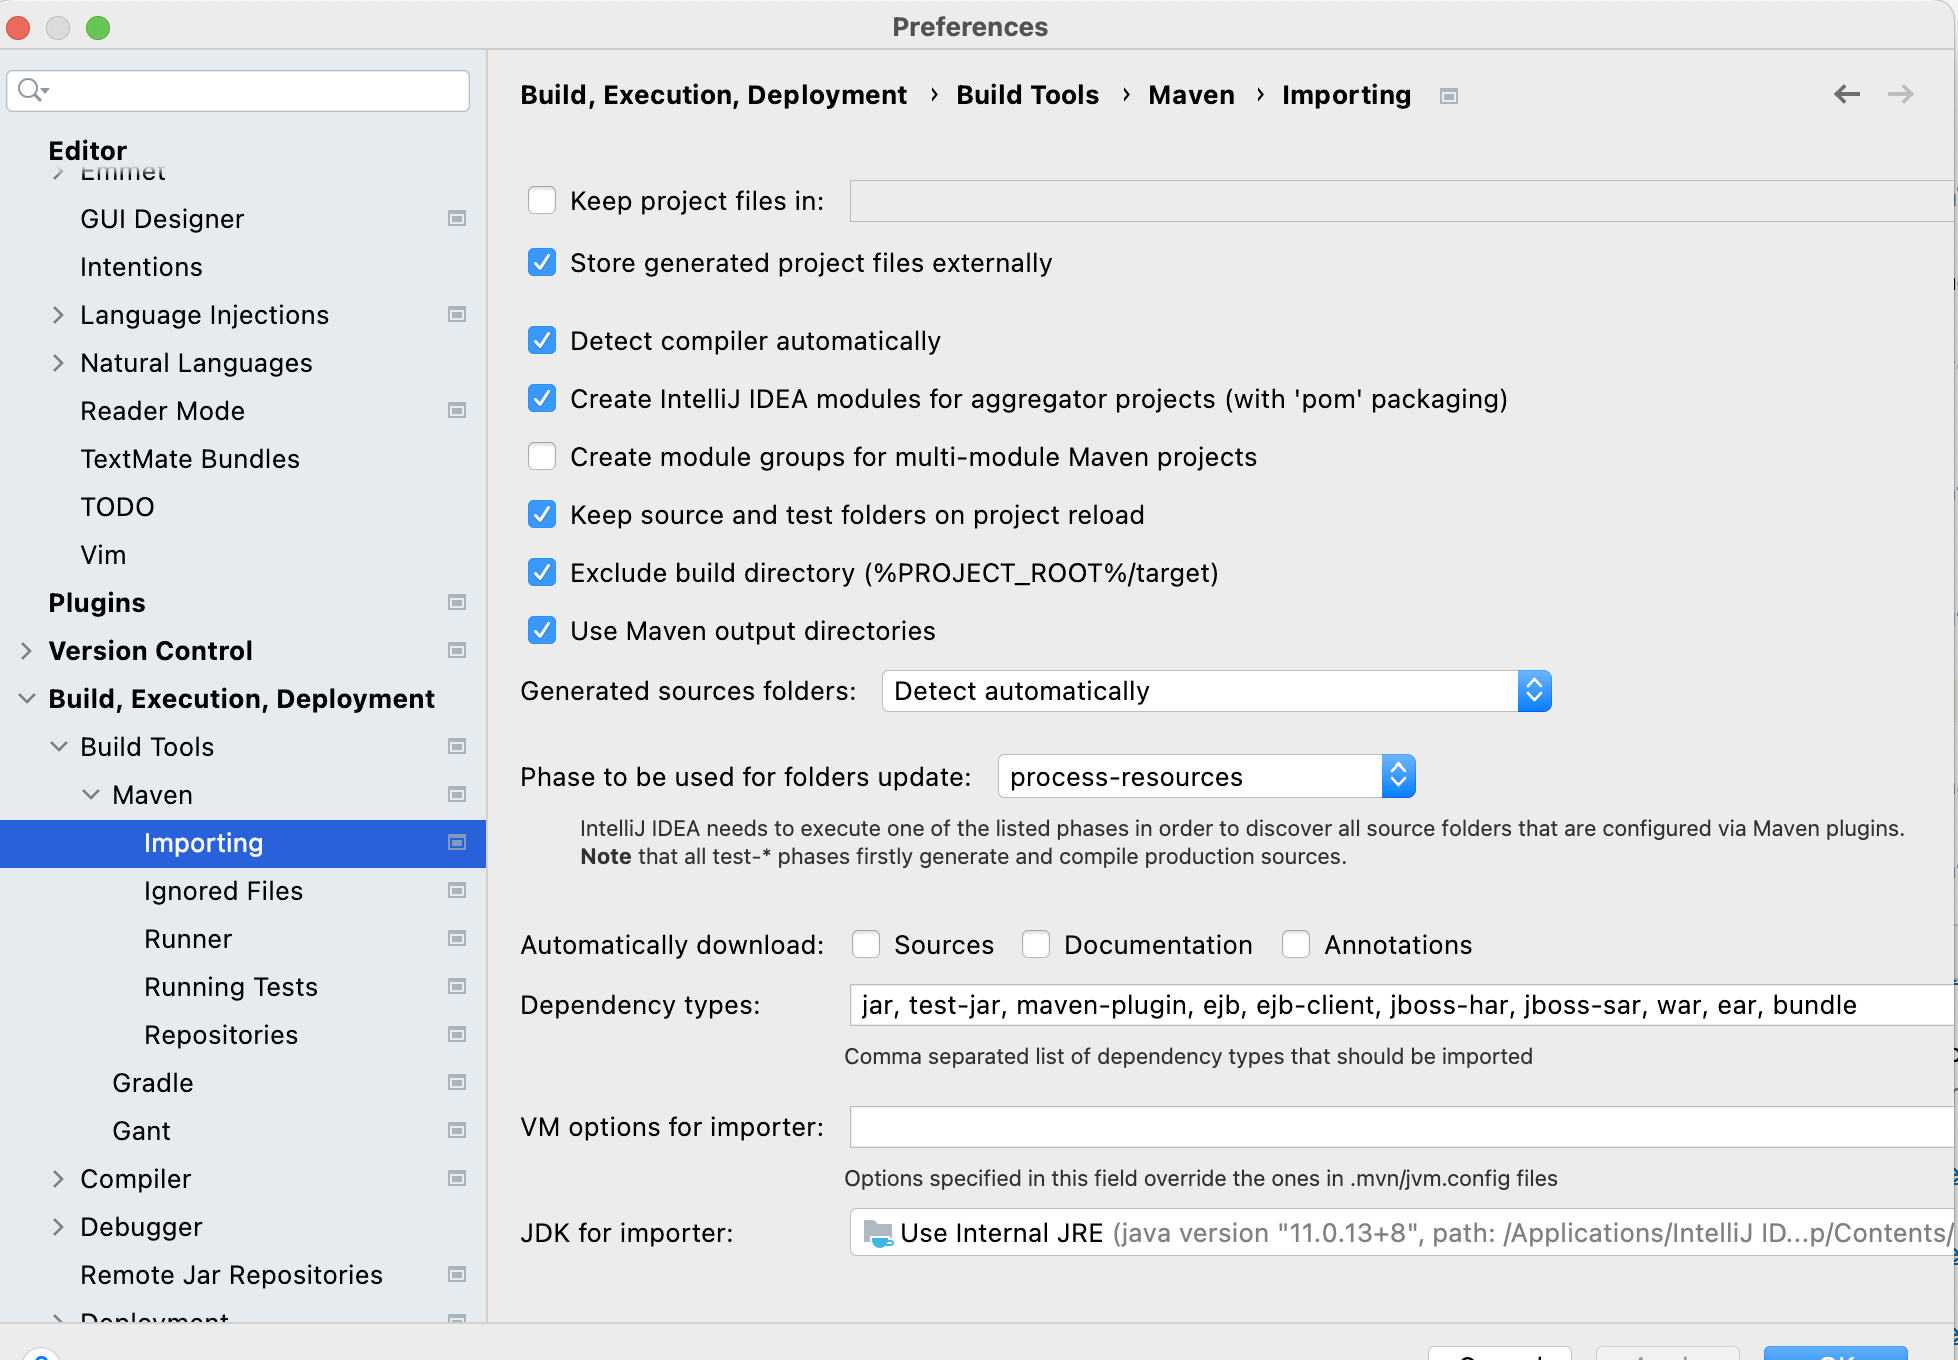This screenshot has width=1958, height=1360.
Task: Expand Natural Languages tree node
Action: [58, 363]
